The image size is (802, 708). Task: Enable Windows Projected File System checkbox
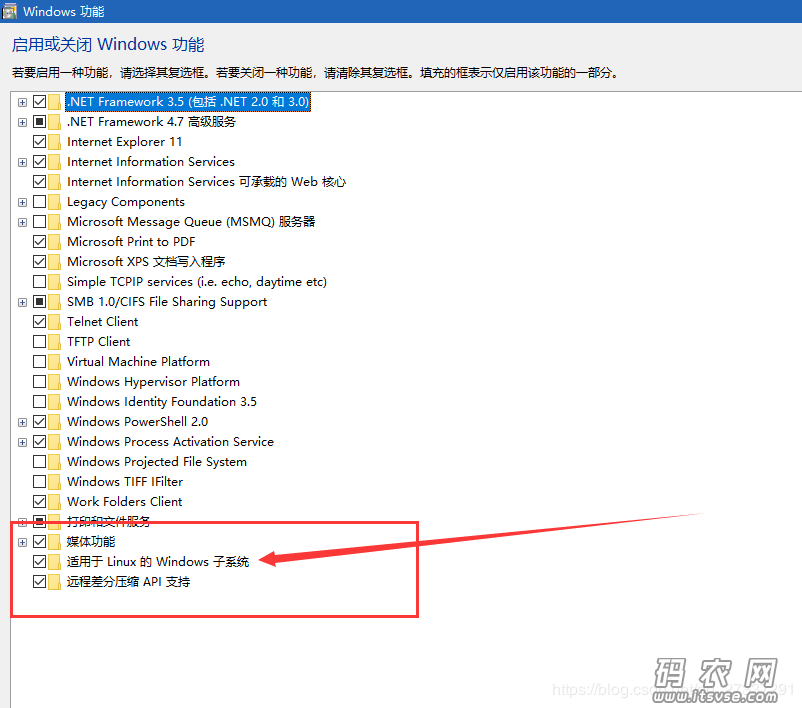click(39, 461)
